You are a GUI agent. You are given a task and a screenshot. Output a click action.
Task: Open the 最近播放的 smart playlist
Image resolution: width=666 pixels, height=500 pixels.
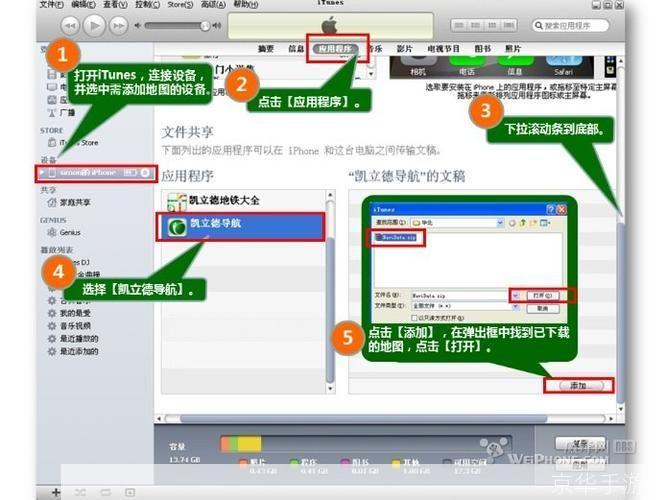point(79,339)
